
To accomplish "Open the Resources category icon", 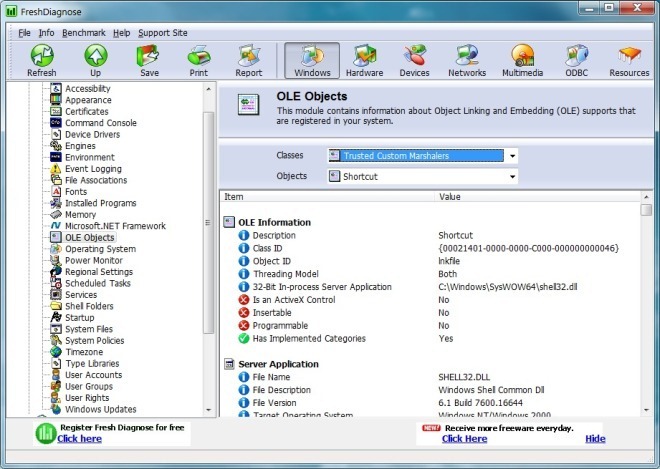I will click(629, 61).
